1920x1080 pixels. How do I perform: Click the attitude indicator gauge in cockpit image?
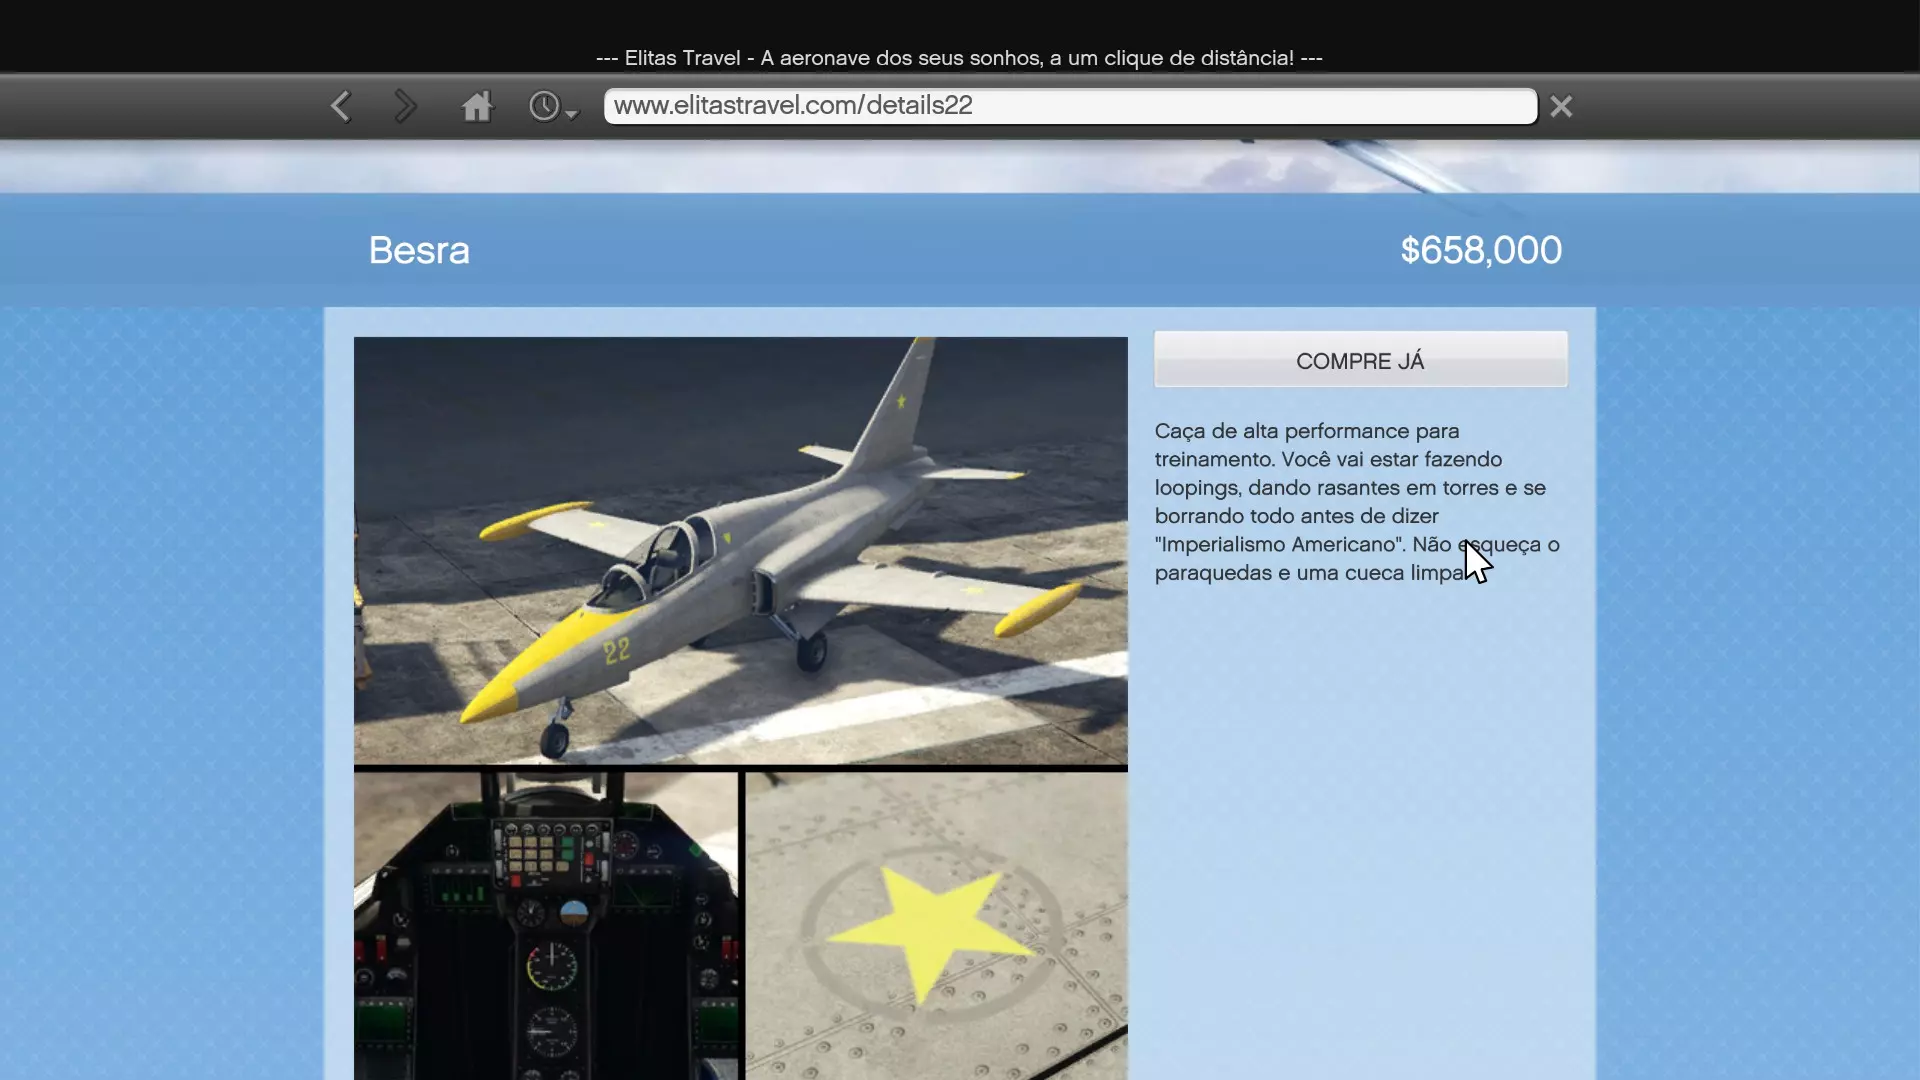pyautogui.click(x=574, y=911)
